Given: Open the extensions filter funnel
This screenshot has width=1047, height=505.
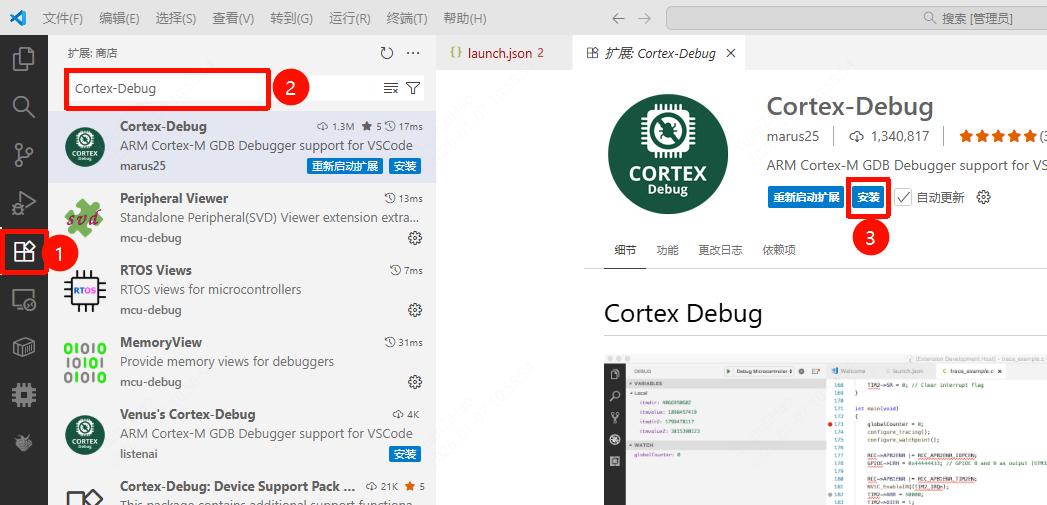Looking at the screenshot, I should [413, 89].
